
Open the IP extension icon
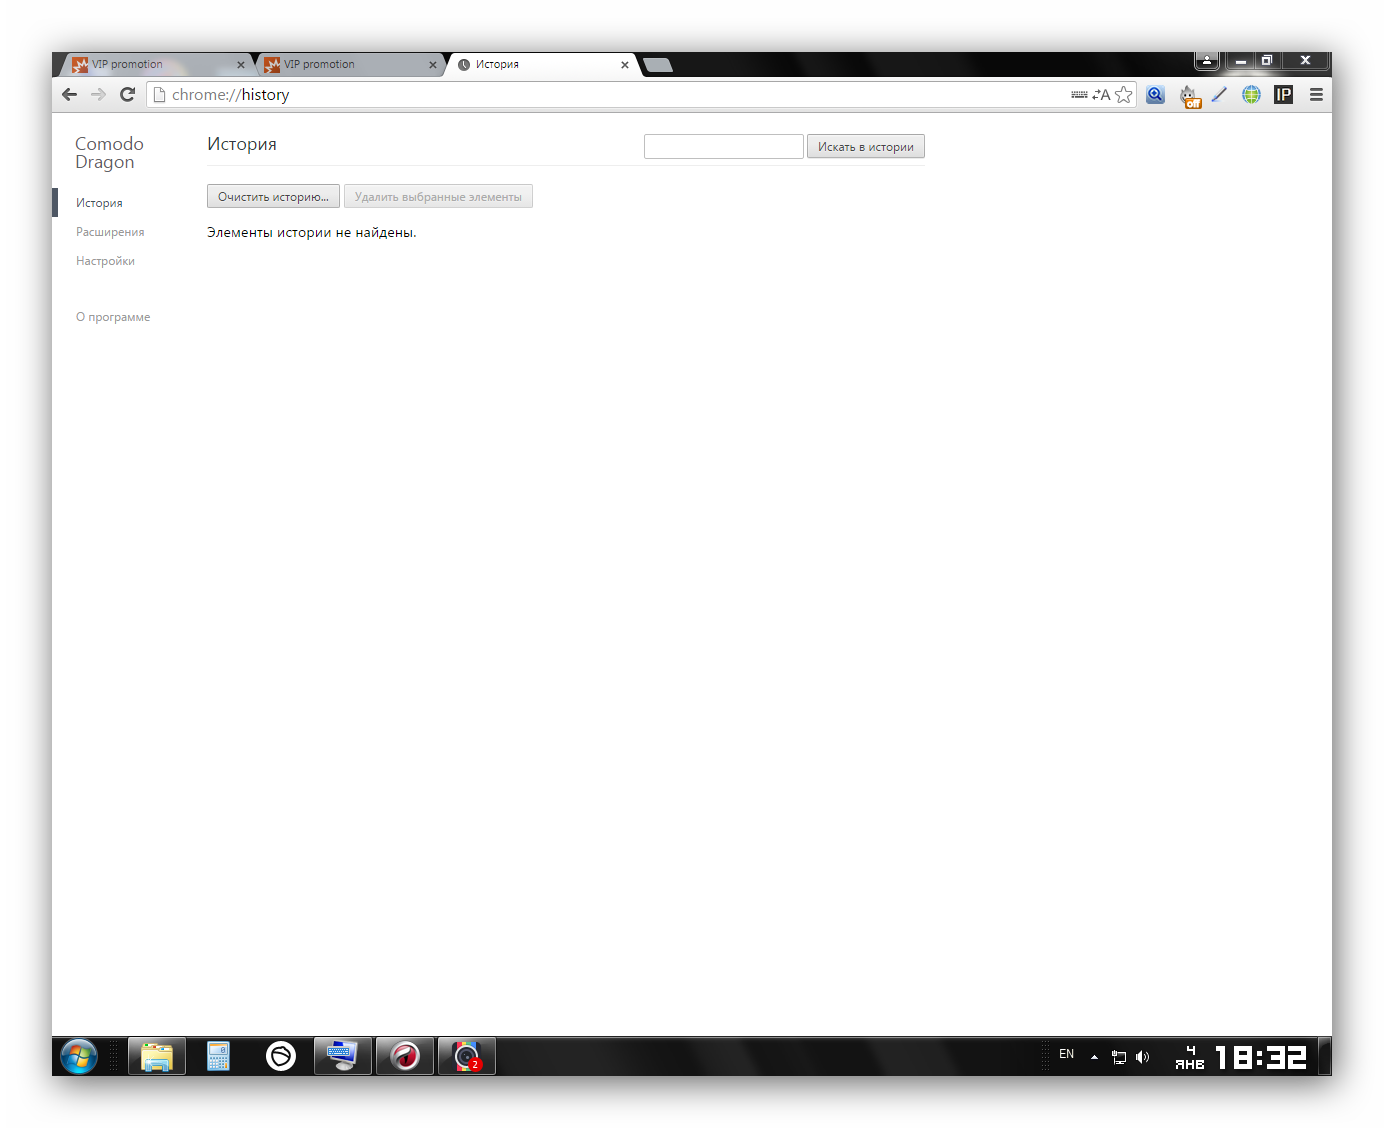pos(1283,94)
